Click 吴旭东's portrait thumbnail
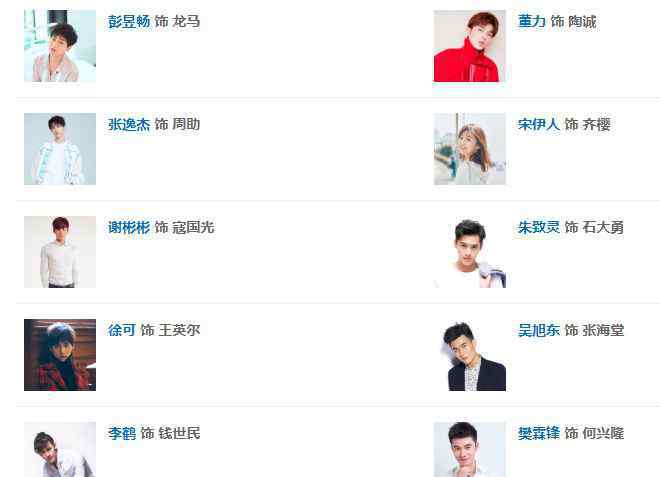 470,355
